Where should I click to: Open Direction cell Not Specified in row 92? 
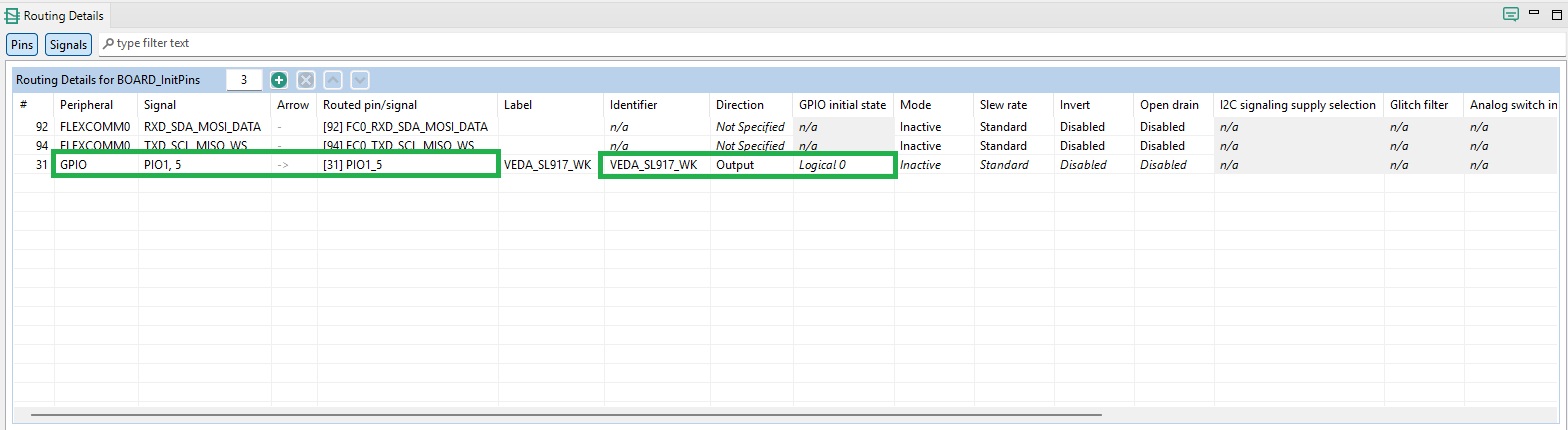[752, 127]
